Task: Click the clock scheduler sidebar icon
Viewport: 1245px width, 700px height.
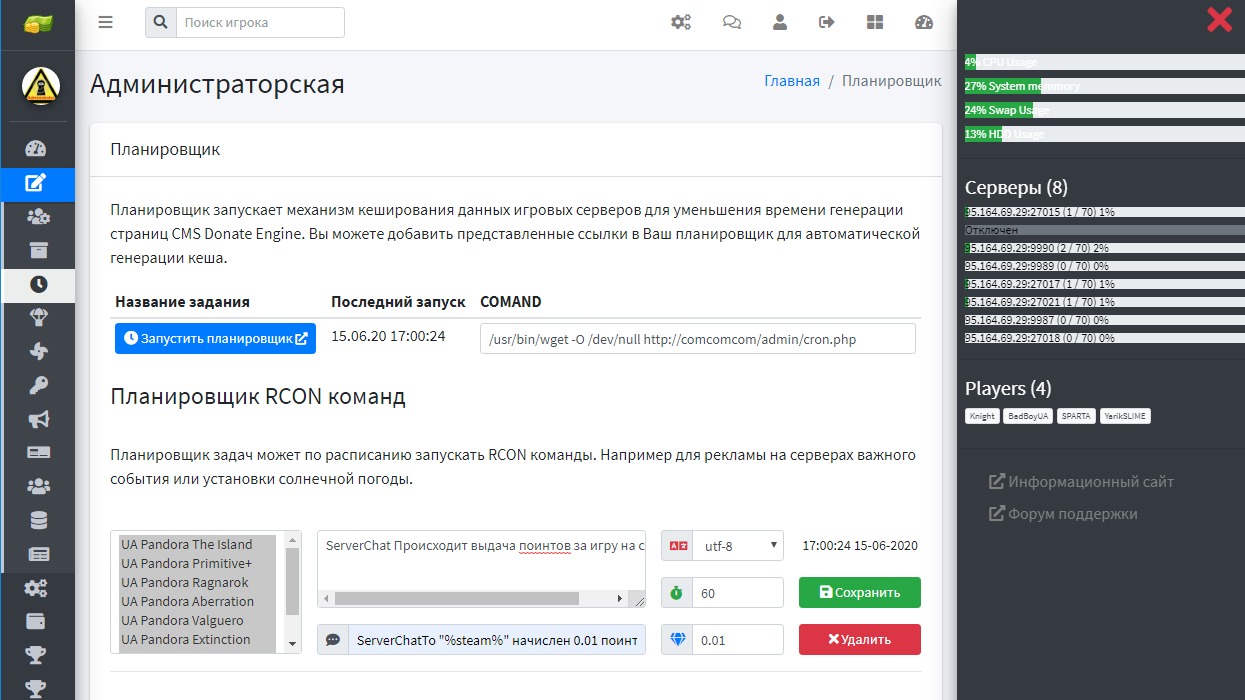Action: (x=38, y=284)
